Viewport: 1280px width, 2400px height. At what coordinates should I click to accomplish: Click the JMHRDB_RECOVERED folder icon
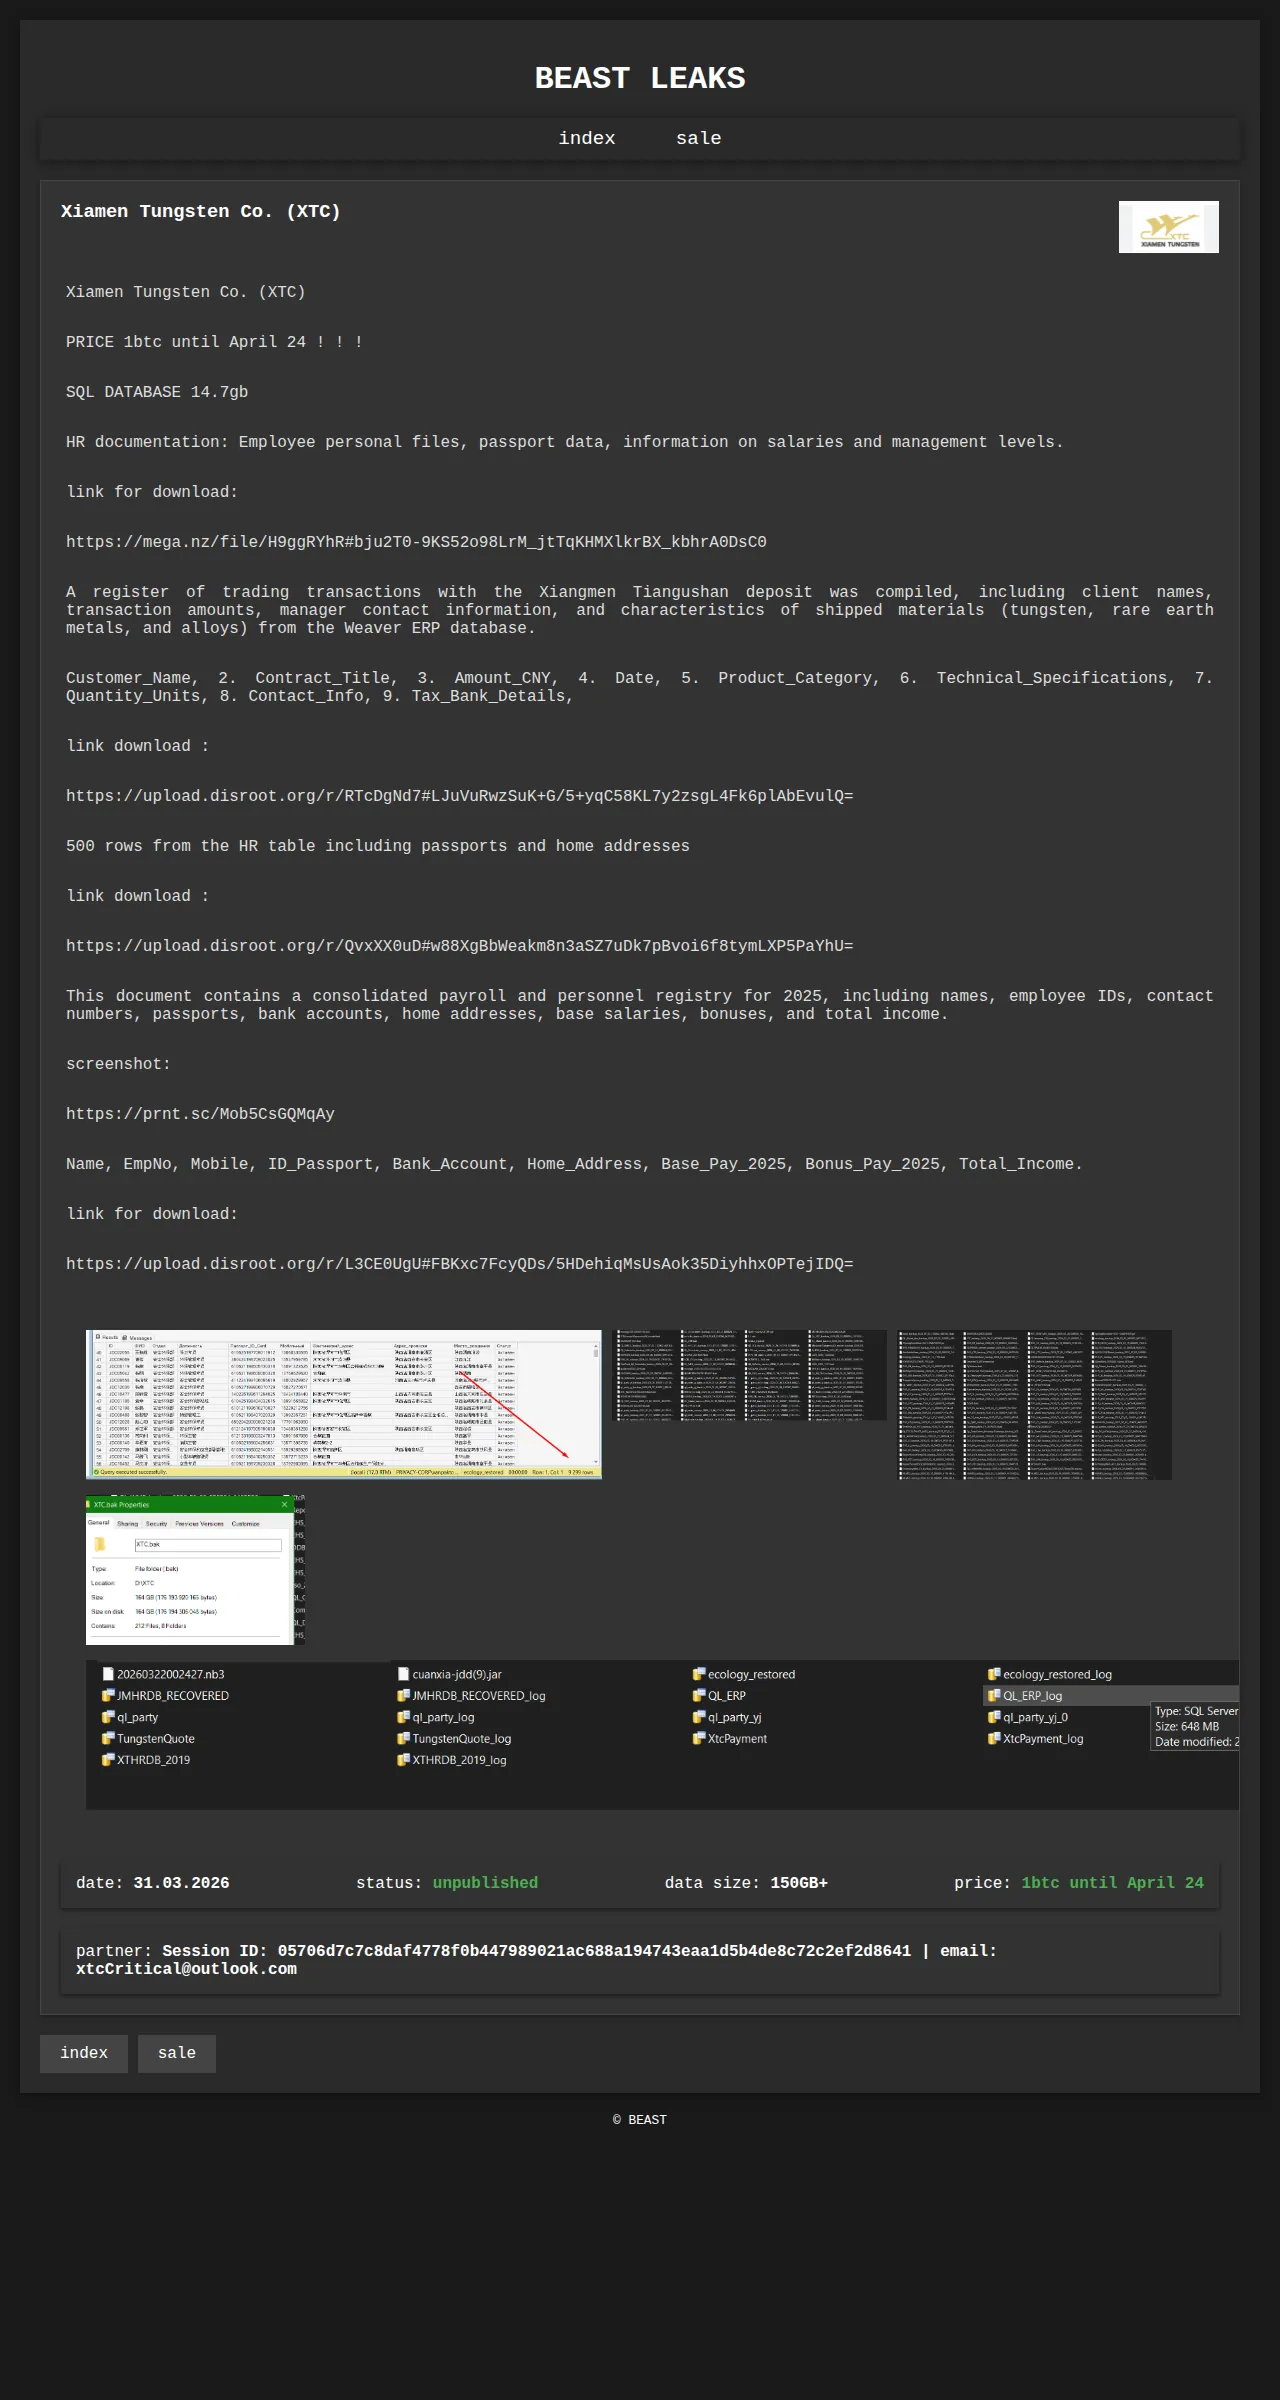click(x=108, y=1696)
